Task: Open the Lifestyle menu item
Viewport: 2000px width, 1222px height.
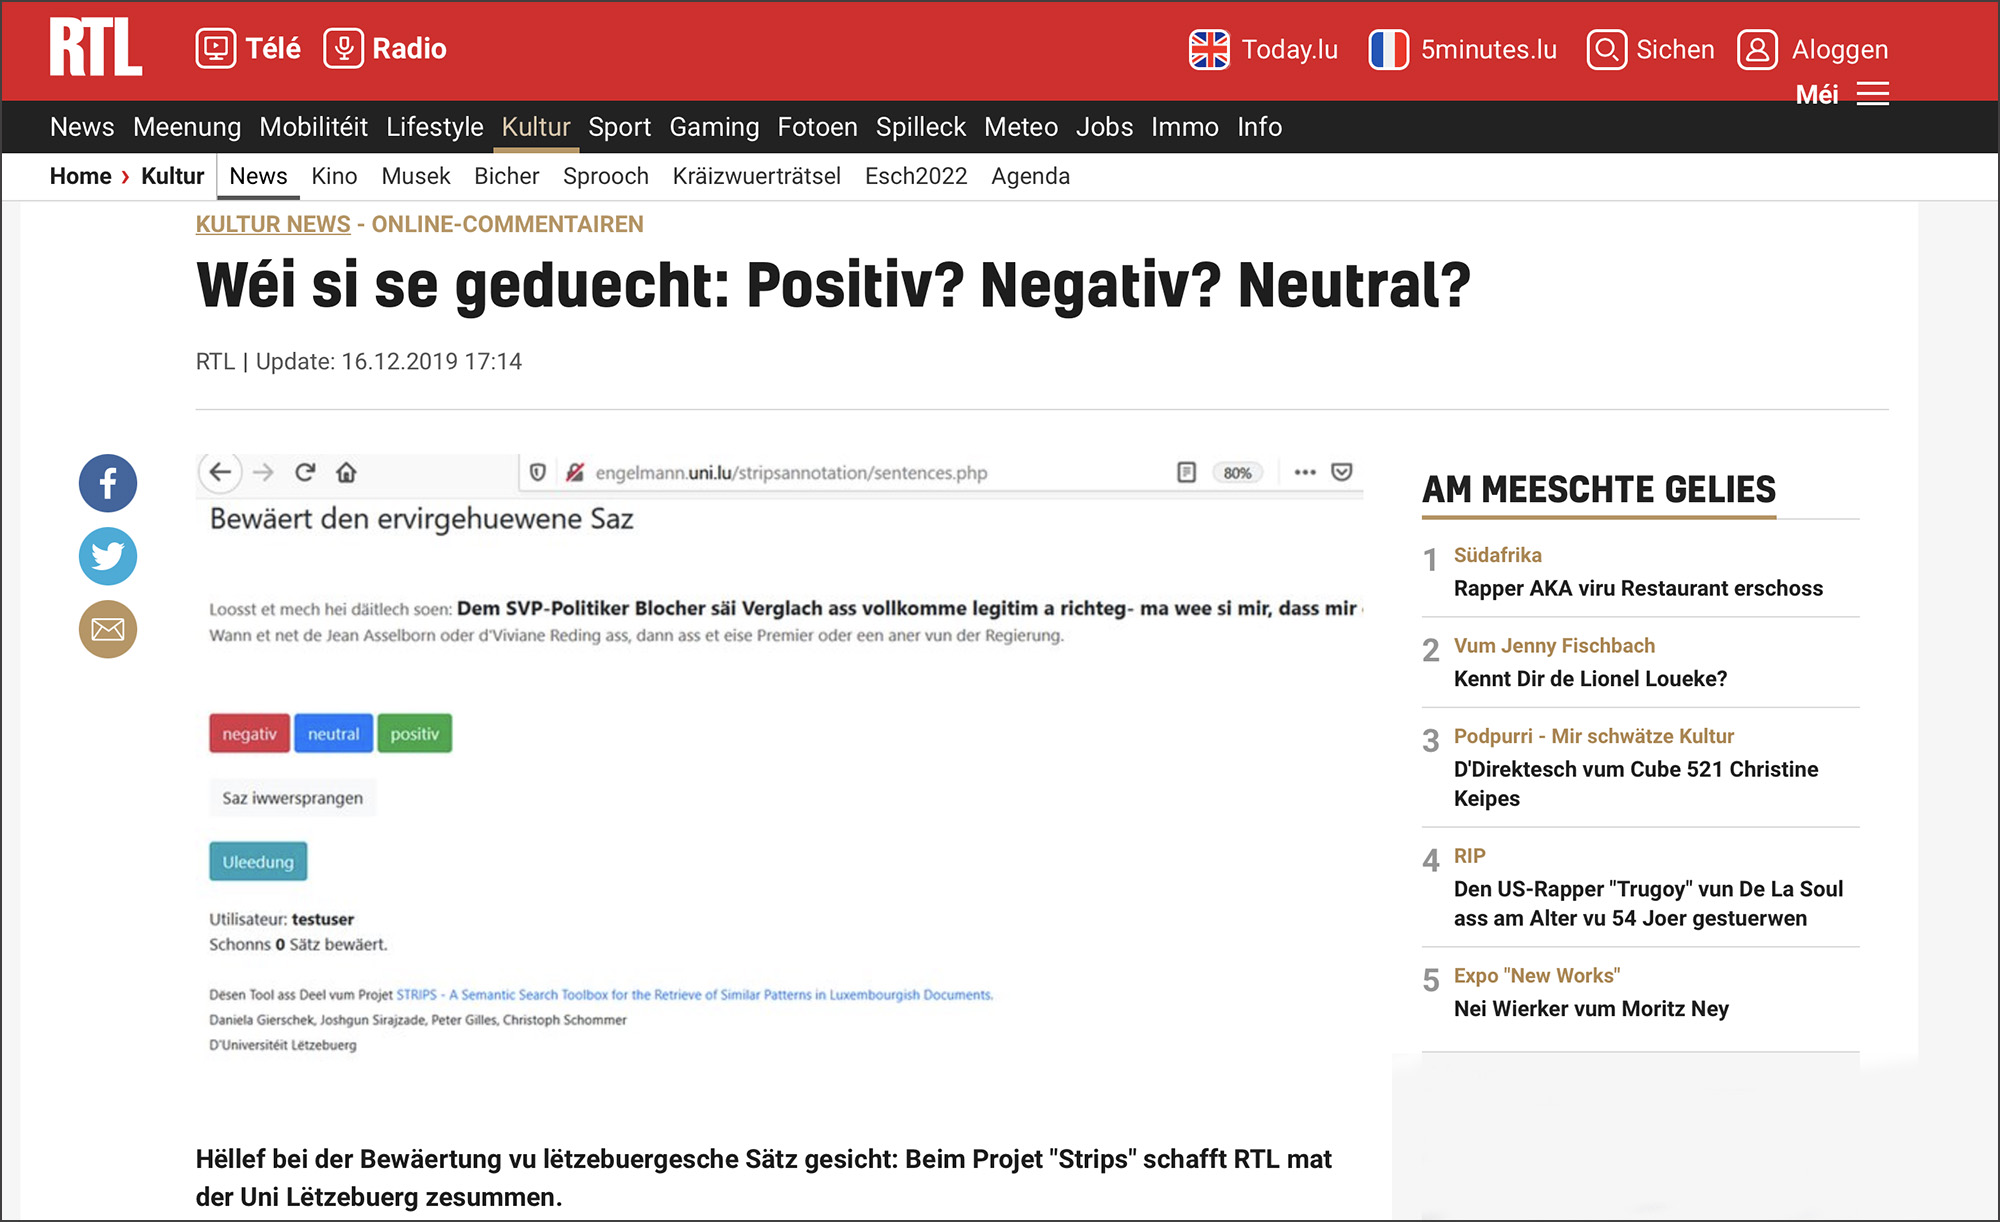Action: coord(435,127)
